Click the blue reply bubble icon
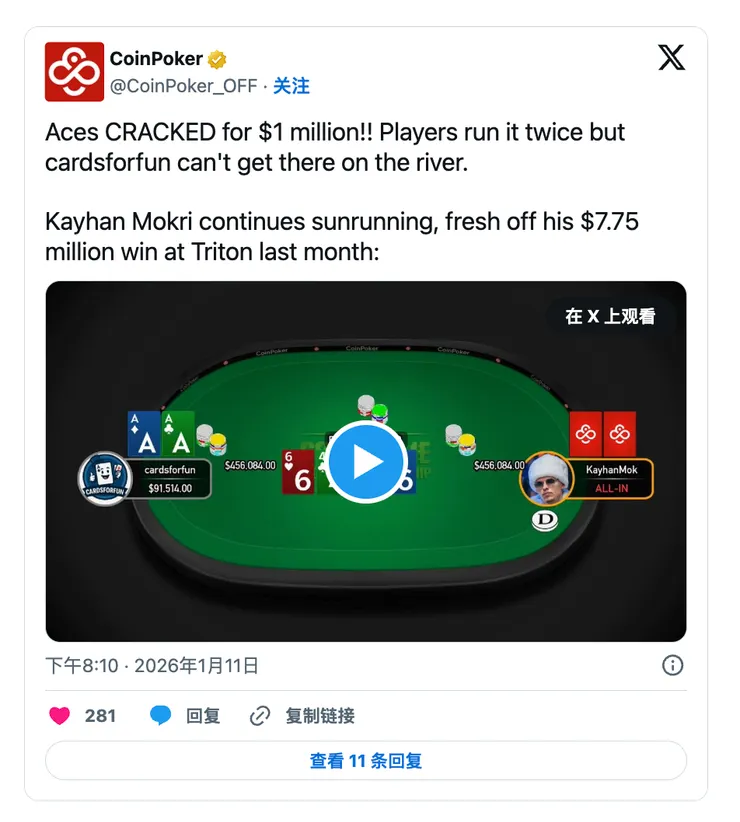 [x=160, y=716]
